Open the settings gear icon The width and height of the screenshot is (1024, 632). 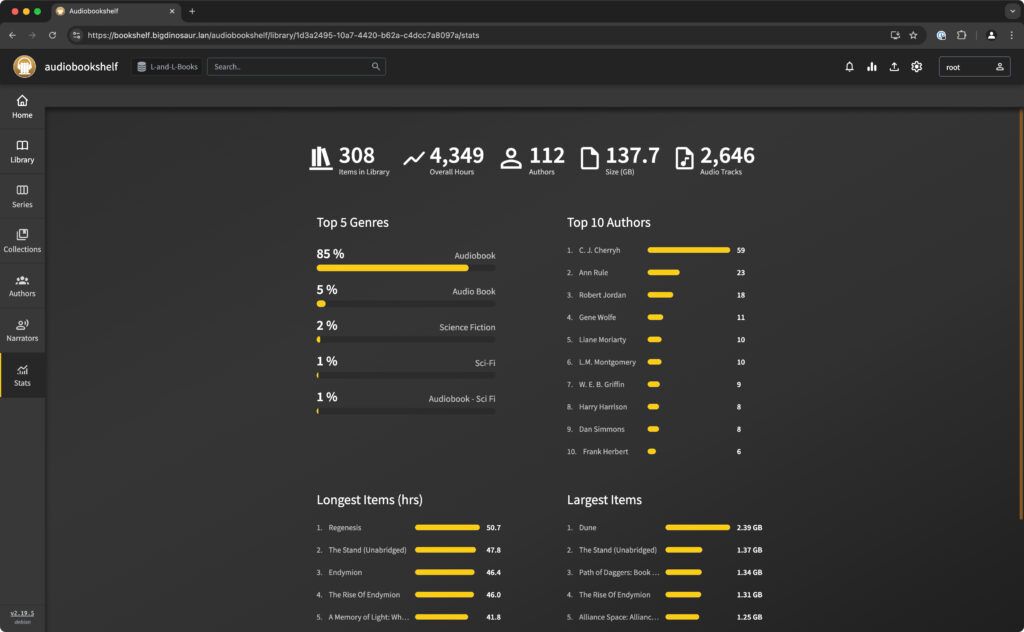tap(916, 67)
